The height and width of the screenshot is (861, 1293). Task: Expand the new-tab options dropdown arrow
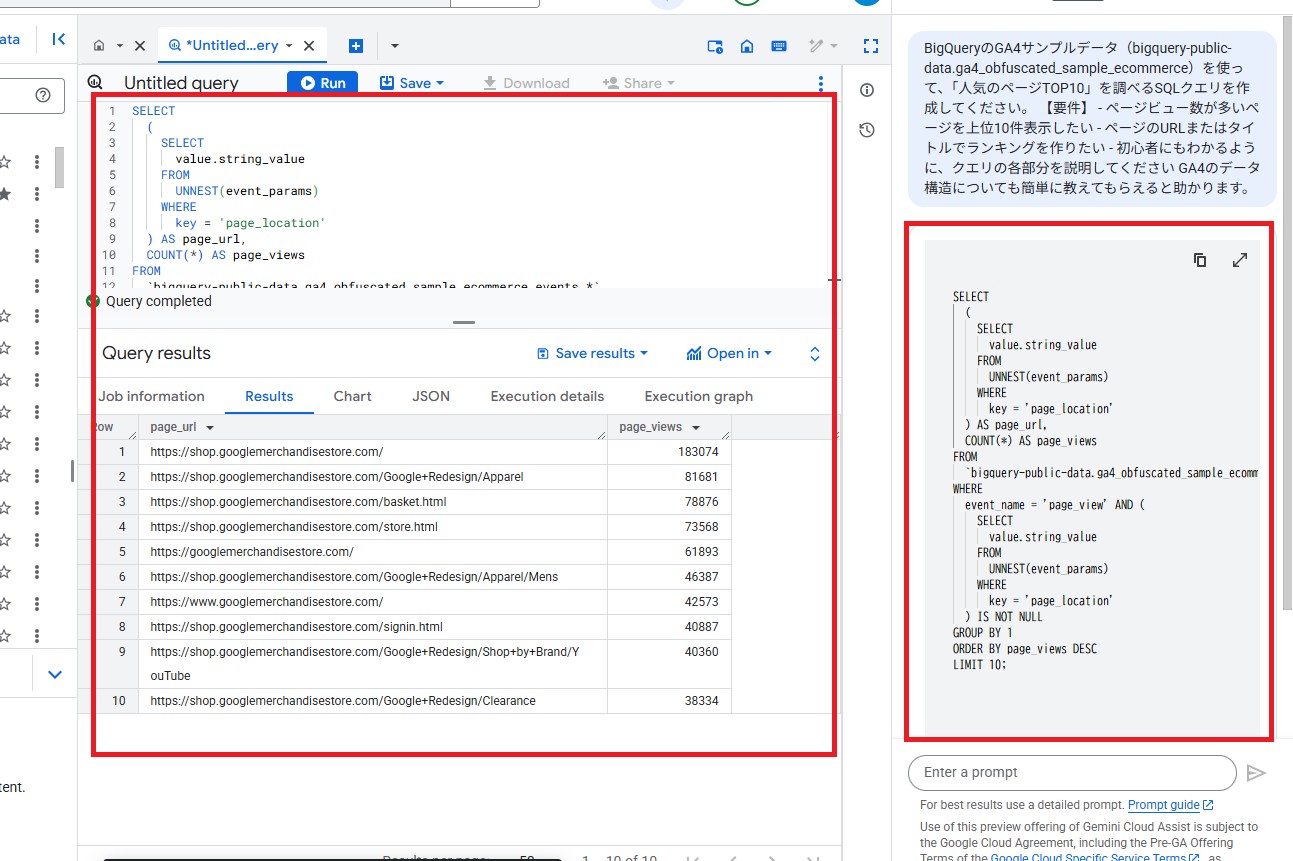click(x=395, y=46)
